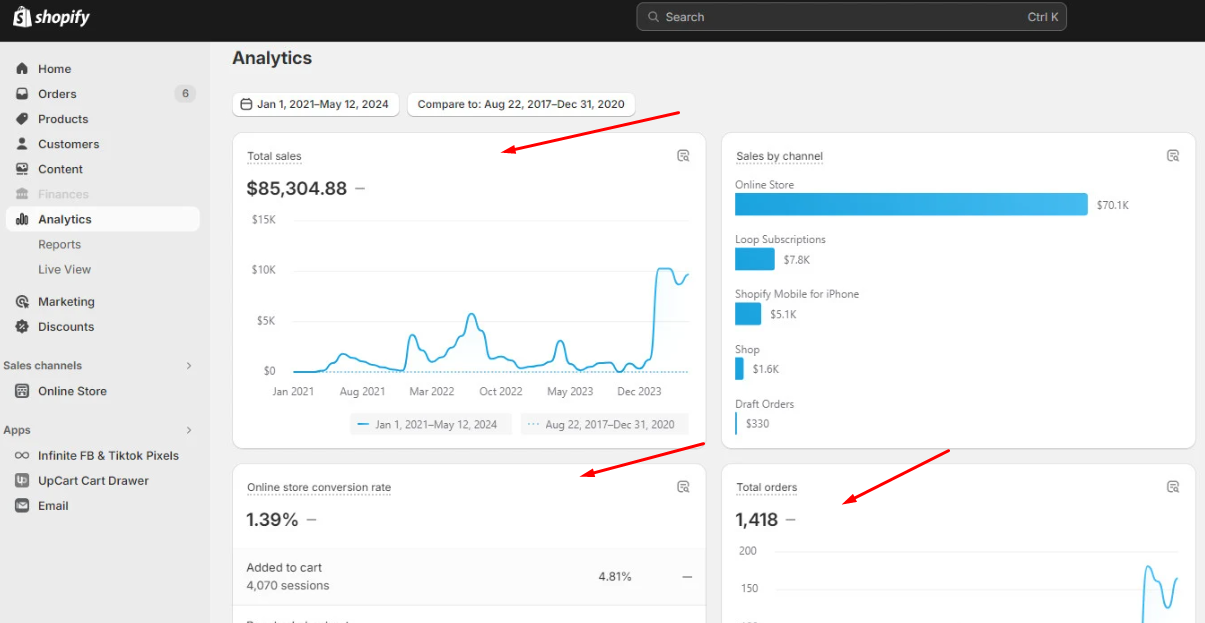Screen dimensions: 1205x623
Task: Click the Online Store storefront icon
Action: tap(22, 391)
